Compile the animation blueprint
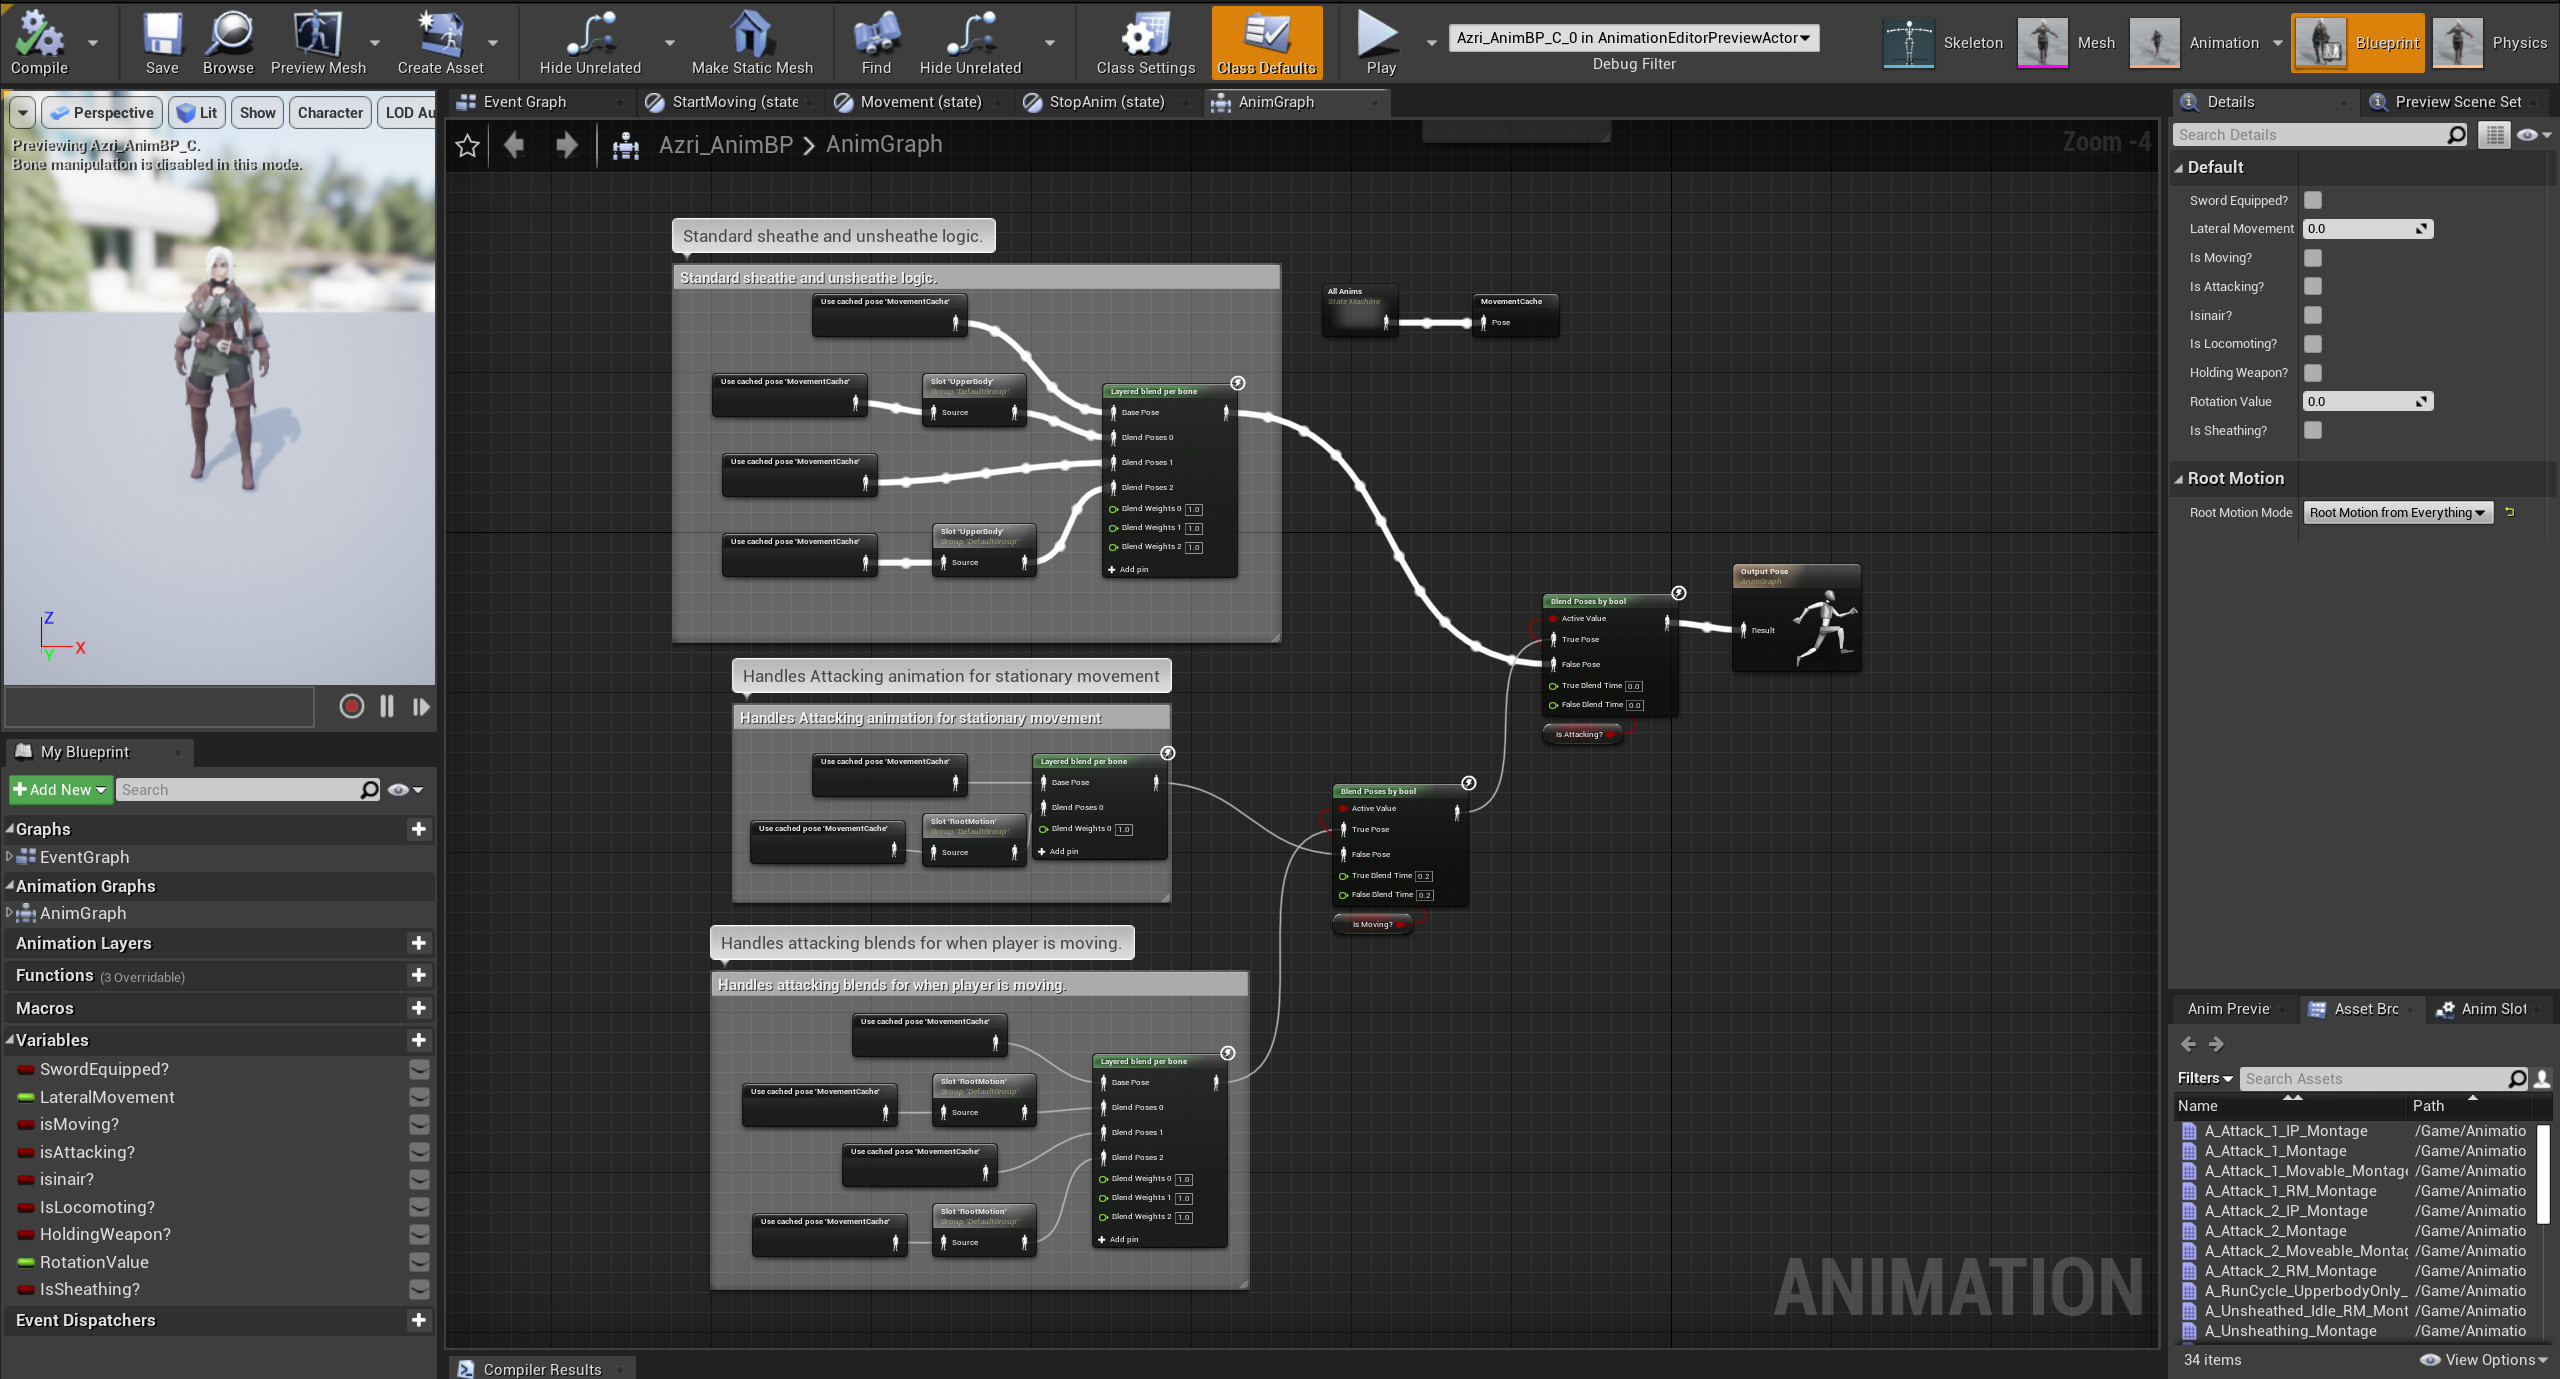This screenshot has width=2560, height=1379. click(x=40, y=42)
